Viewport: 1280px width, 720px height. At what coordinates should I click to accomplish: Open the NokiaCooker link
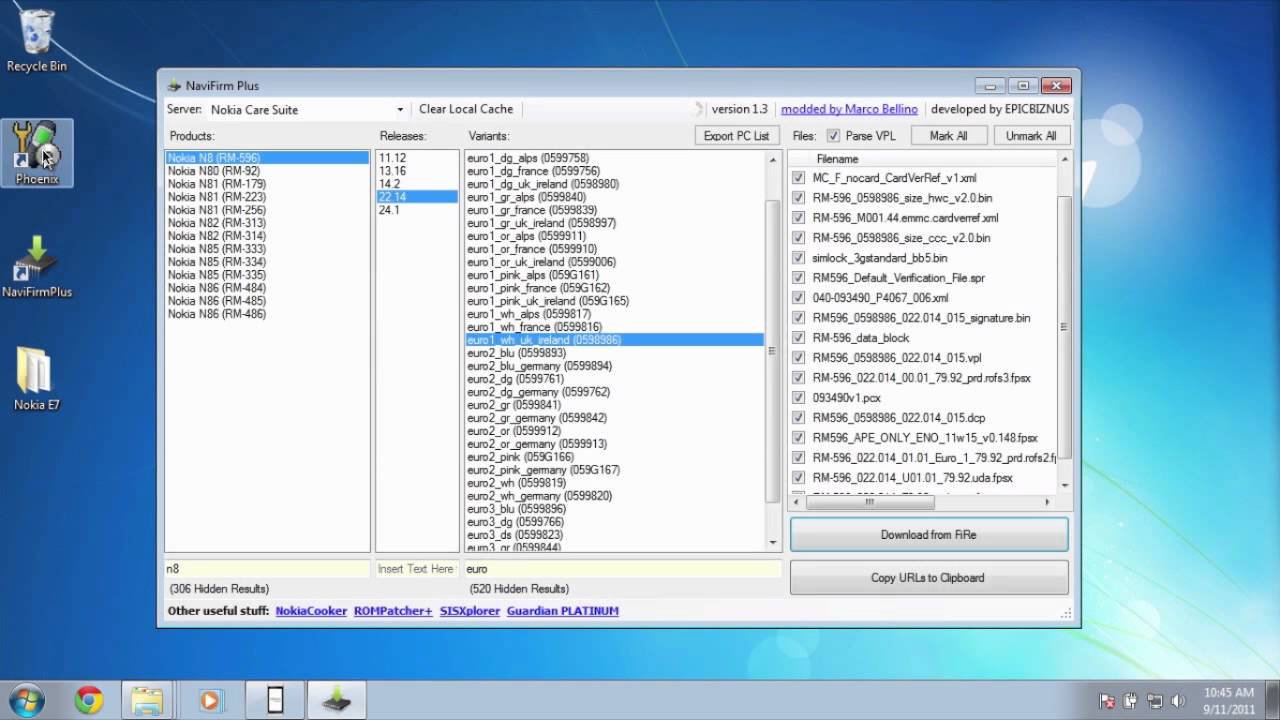point(311,611)
